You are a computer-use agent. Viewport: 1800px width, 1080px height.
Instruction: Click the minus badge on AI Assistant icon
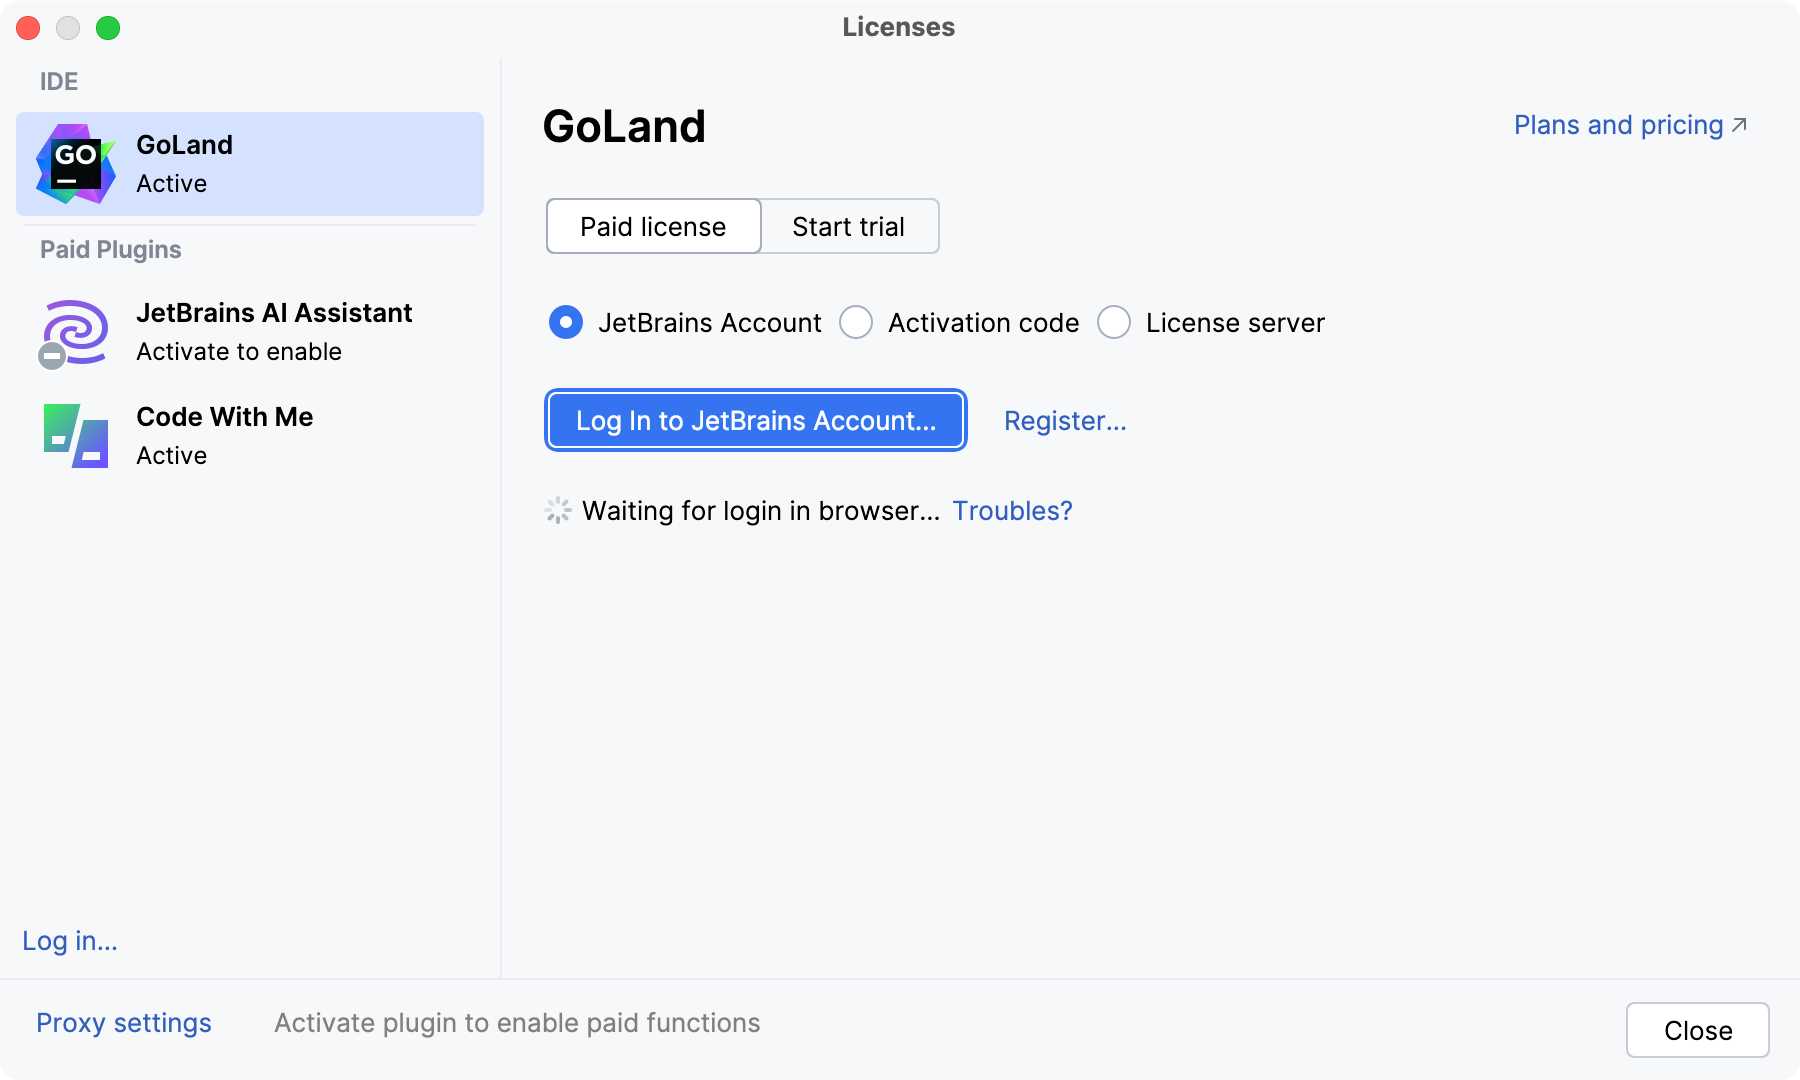tap(52, 356)
